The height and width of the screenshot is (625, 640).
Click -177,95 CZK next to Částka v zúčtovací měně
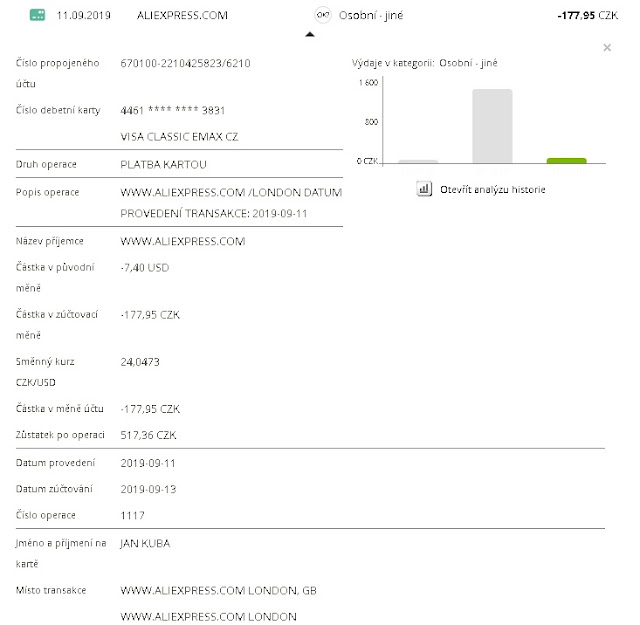click(x=150, y=315)
